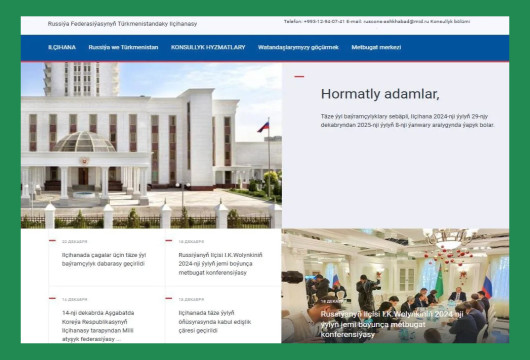530x360 pixels.
Task: Click the embassy site title in header
Action: tap(122, 24)
